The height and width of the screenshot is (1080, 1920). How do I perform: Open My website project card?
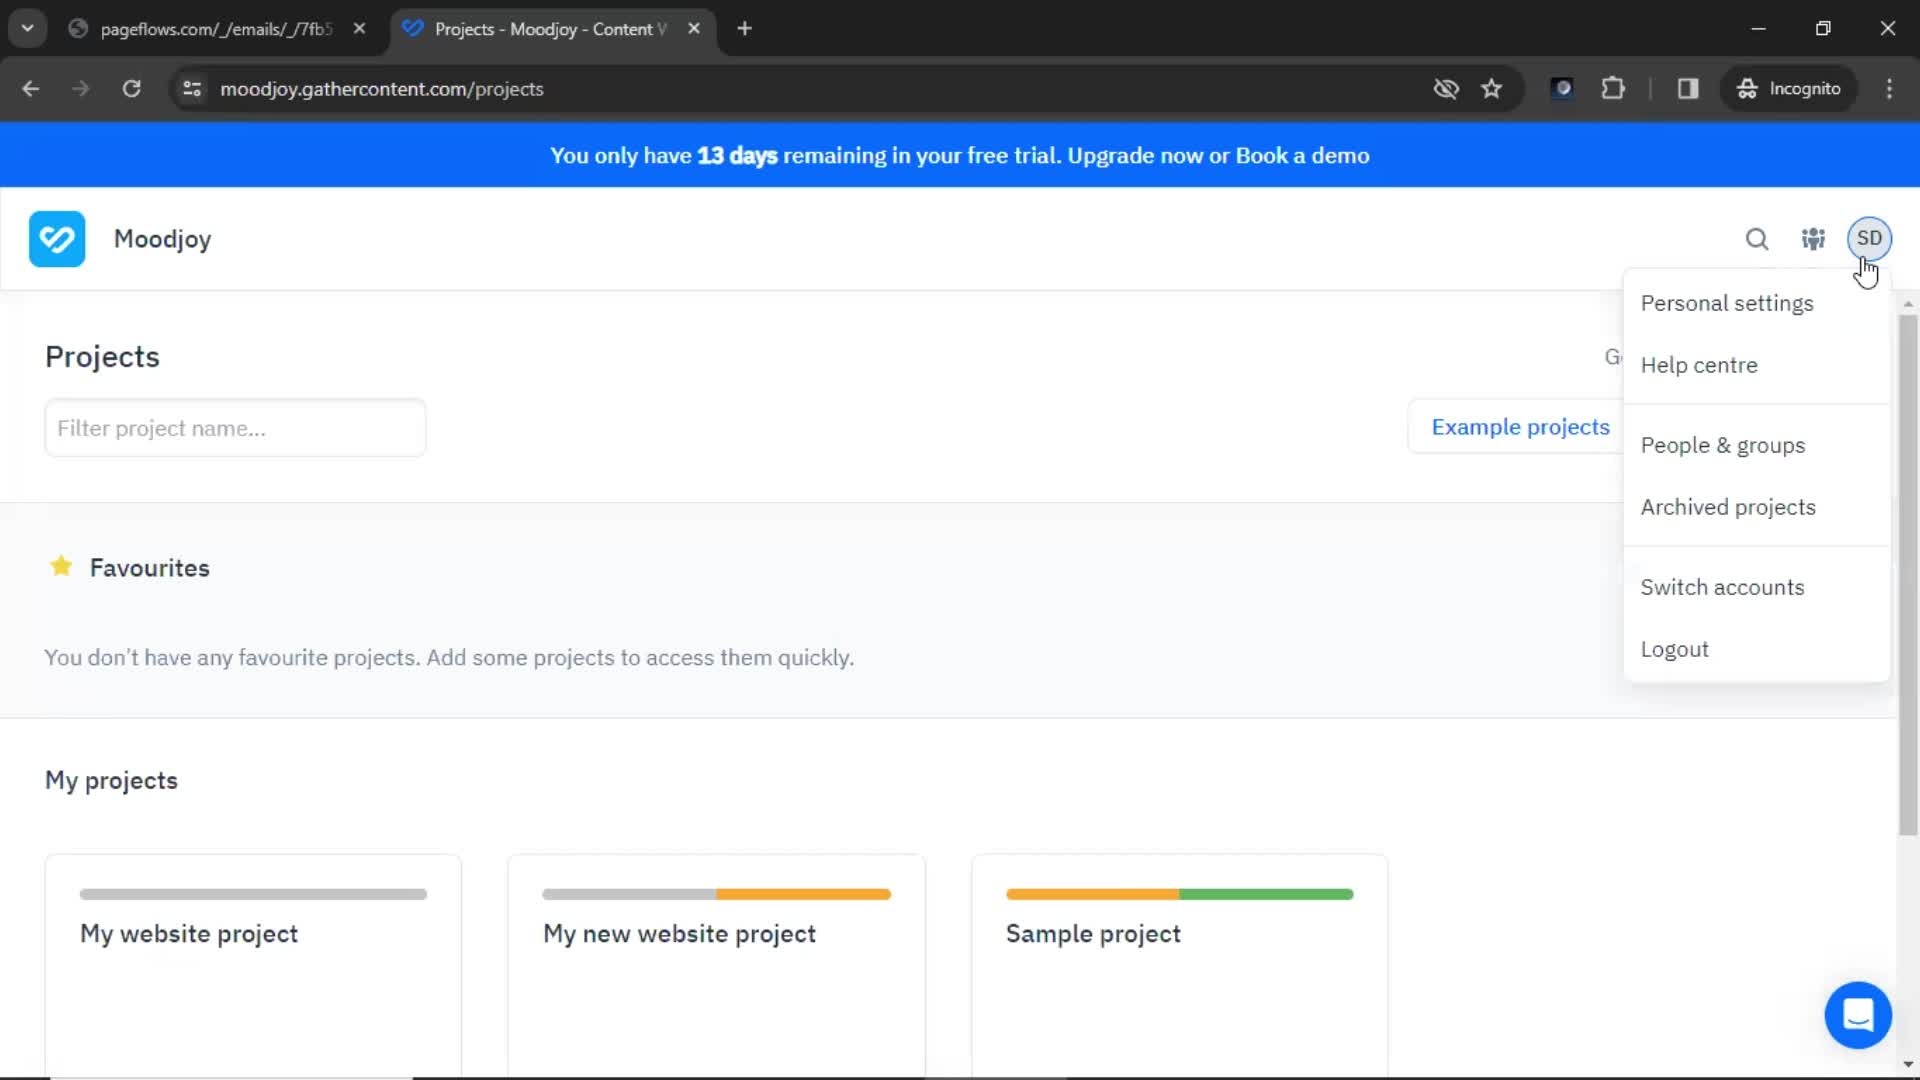click(253, 965)
